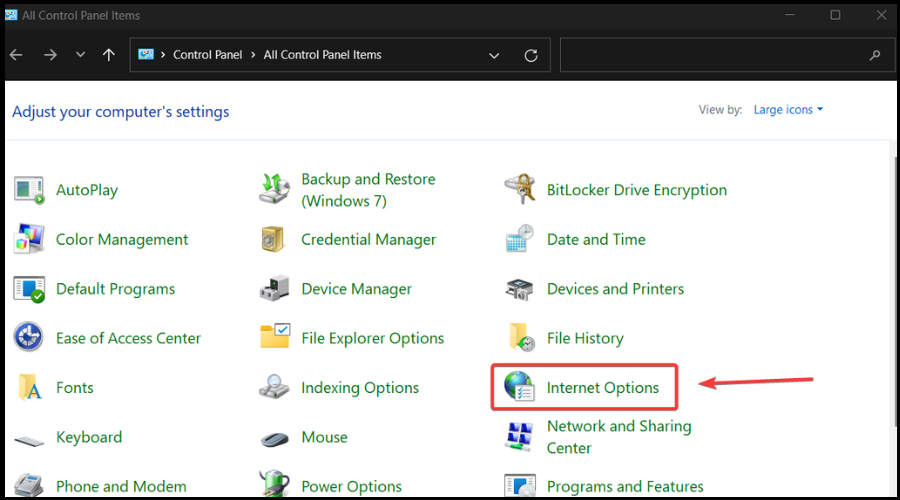Open the Power Options link
The height and width of the screenshot is (500, 900).
click(x=351, y=486)
